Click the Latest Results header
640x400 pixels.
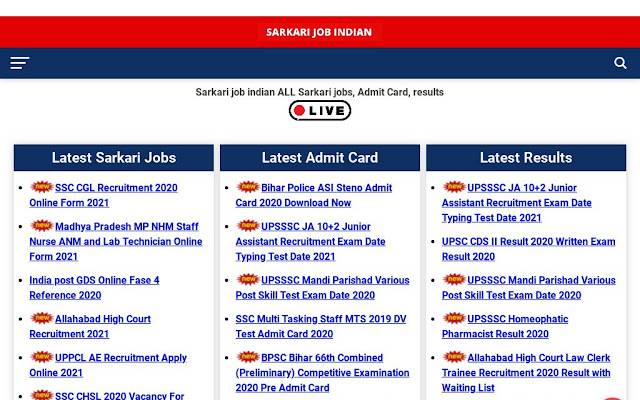(x=526, y=158)
